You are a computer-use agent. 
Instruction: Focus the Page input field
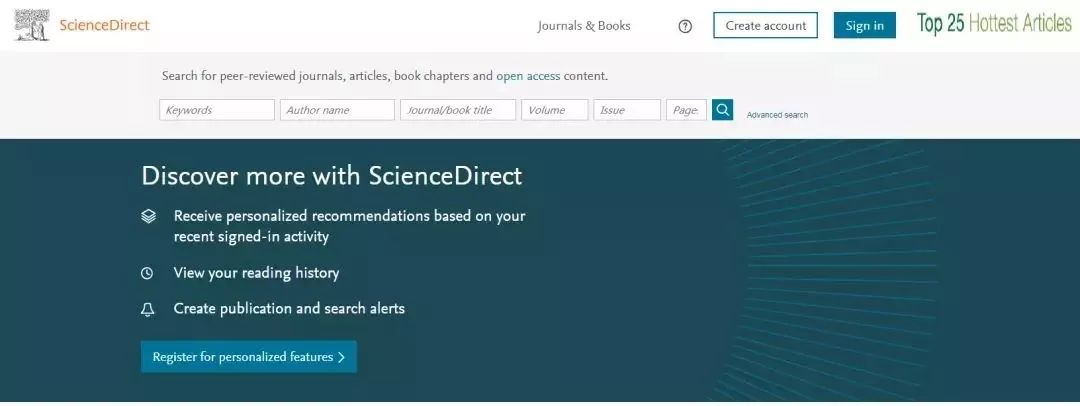pos(686,110)
